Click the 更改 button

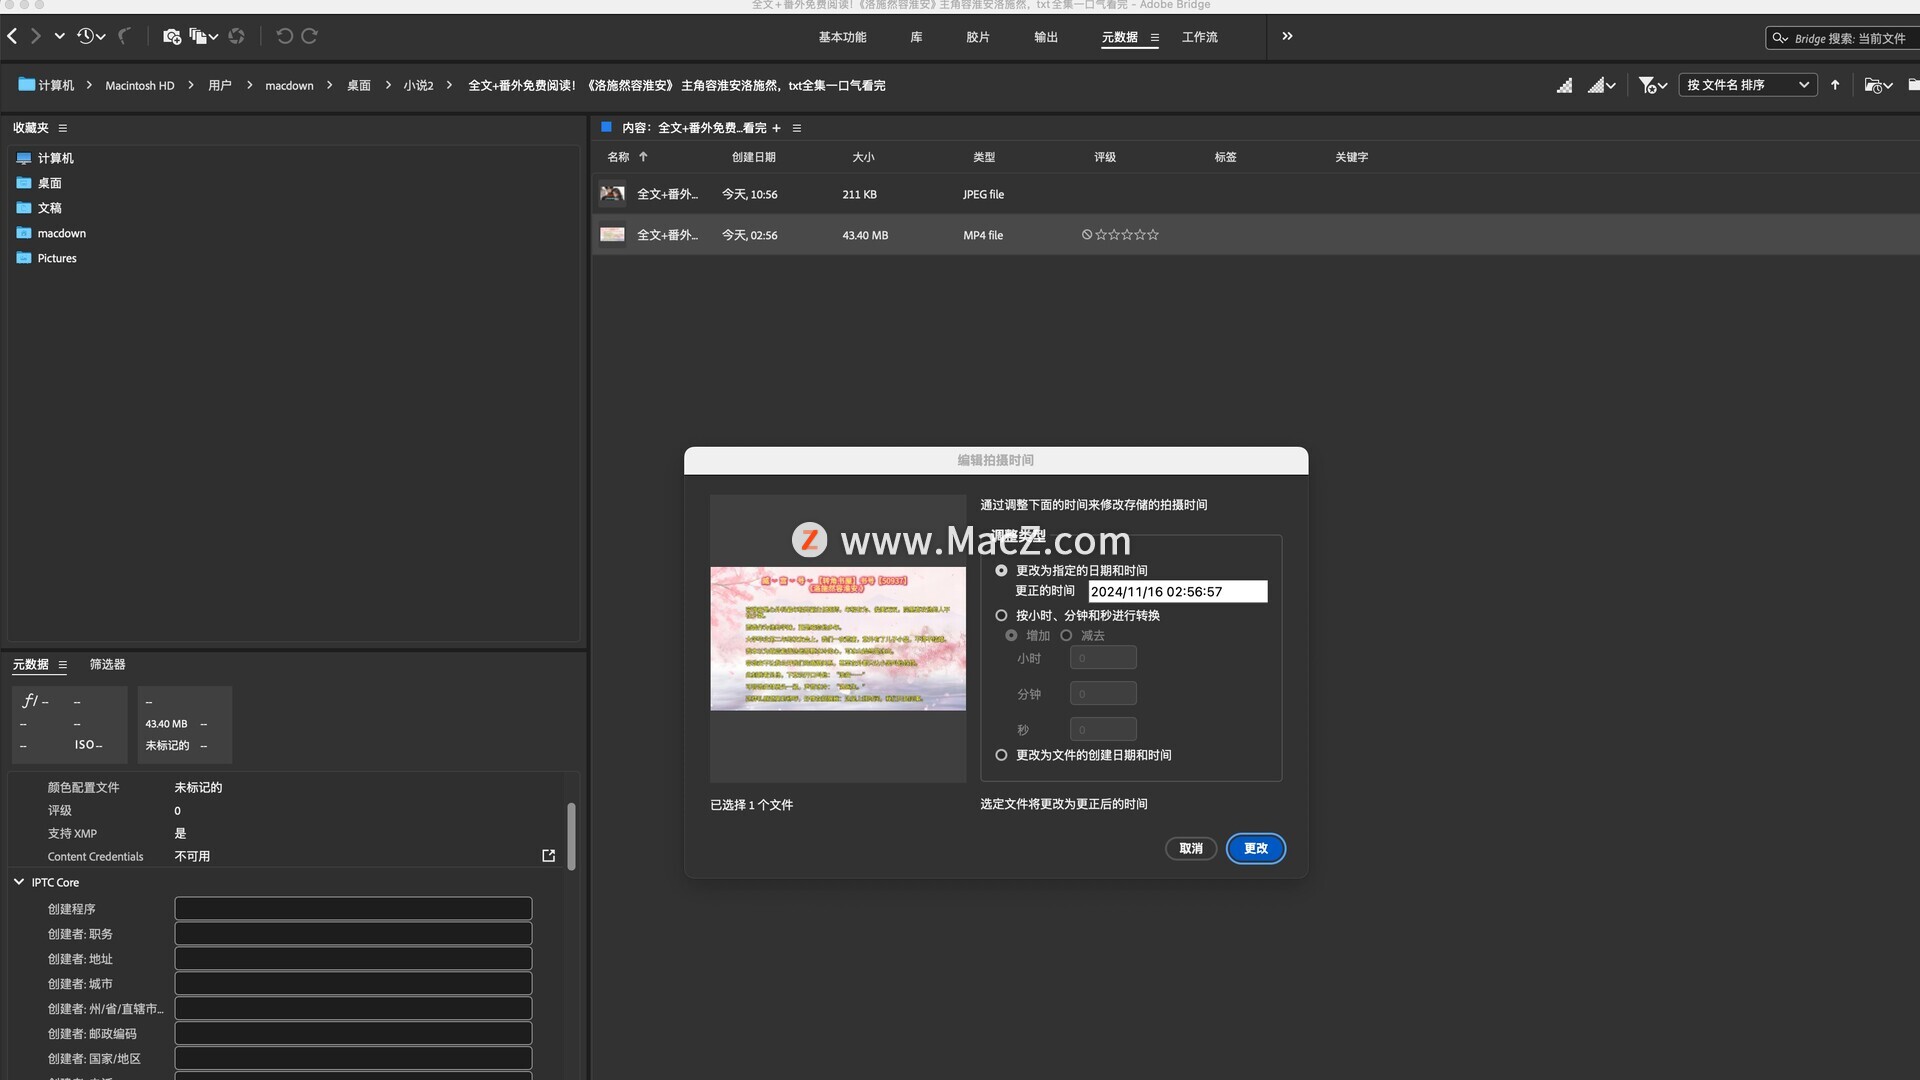1256,849
